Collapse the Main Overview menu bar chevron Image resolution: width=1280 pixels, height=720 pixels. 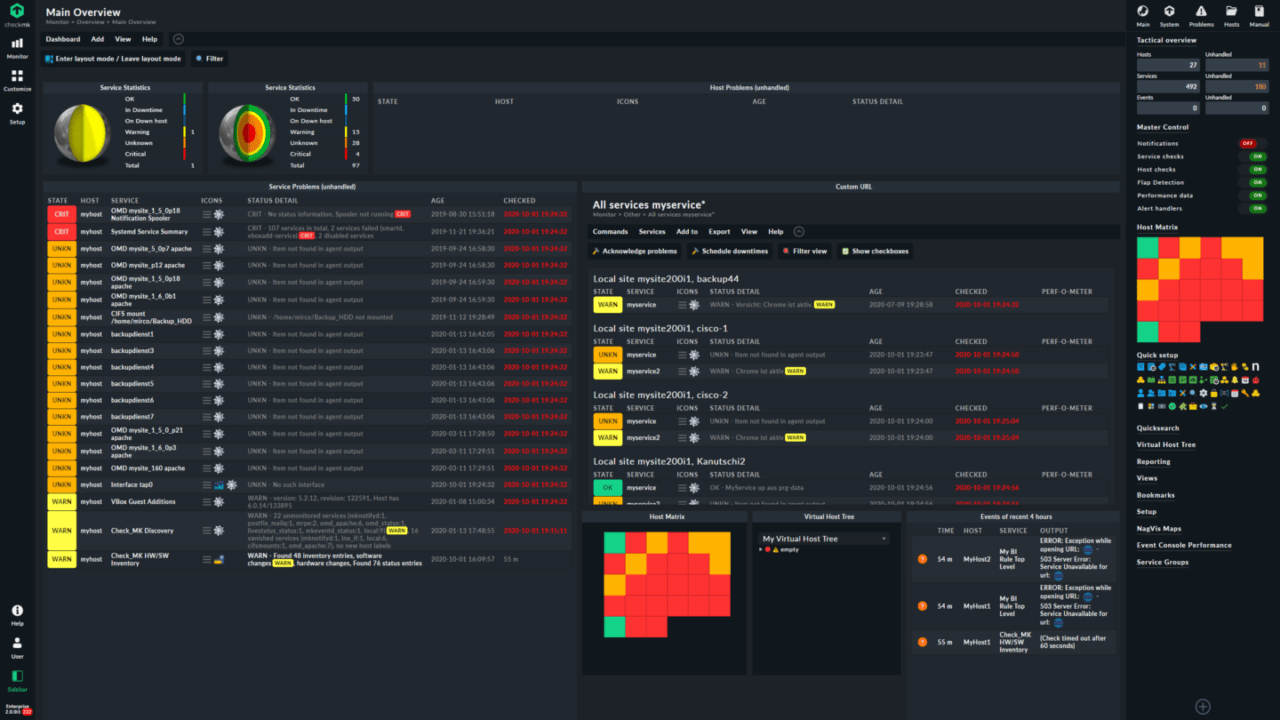coord(178,39)
